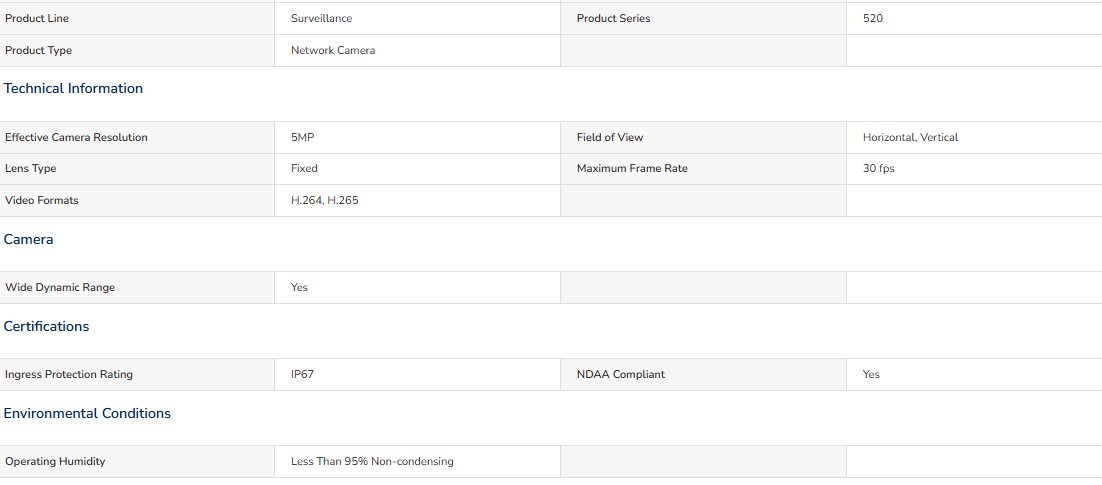
Task: Select the Environmental Conditions heading
Action: tap(87, 413)
